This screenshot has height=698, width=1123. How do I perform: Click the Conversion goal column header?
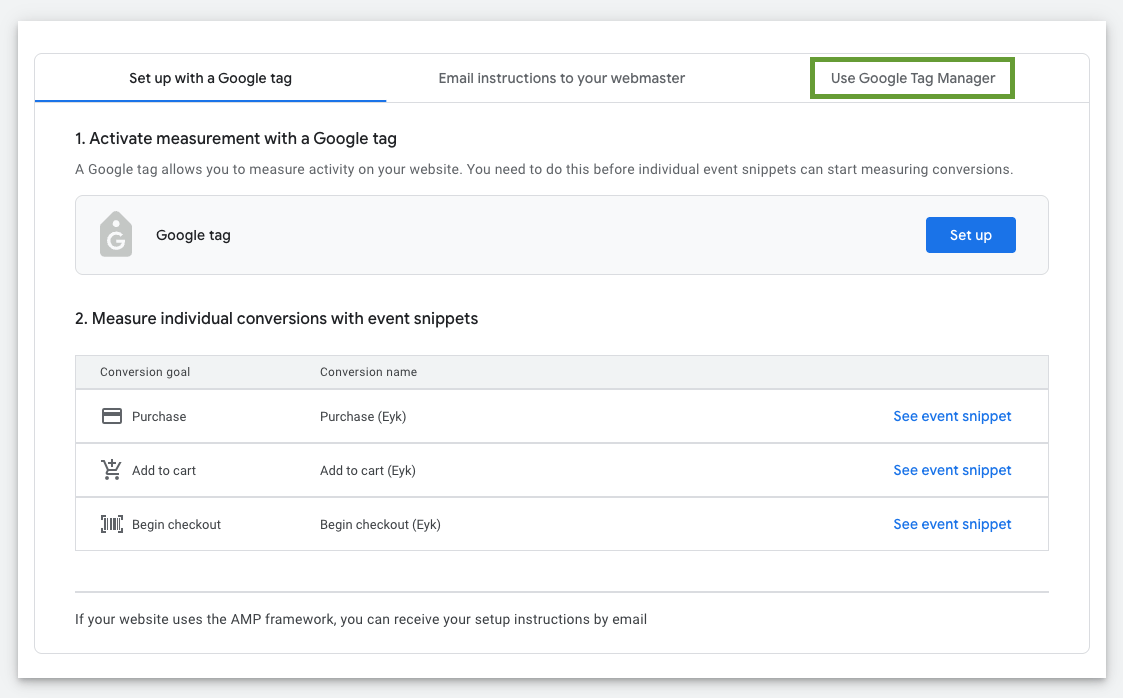tap(145, 372)
